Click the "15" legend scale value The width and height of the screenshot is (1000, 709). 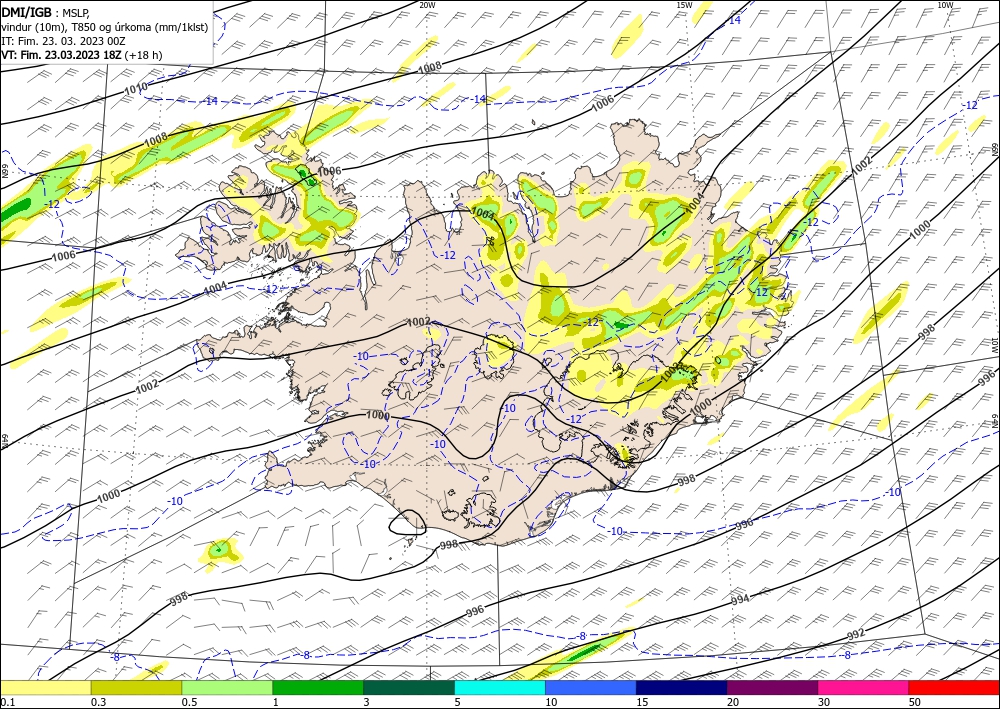point(641,702)
